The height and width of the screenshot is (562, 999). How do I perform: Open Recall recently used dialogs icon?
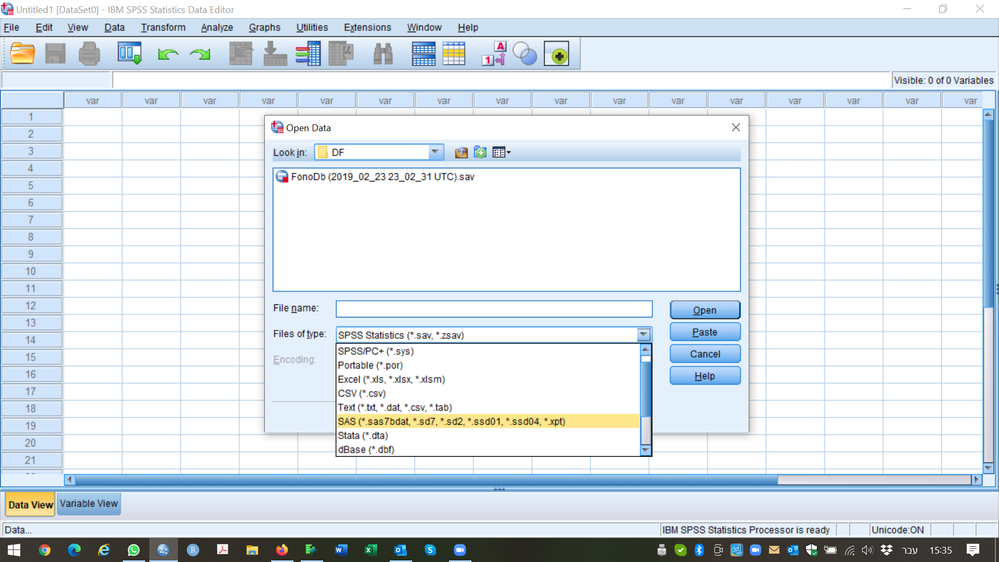tap(129, 54)
